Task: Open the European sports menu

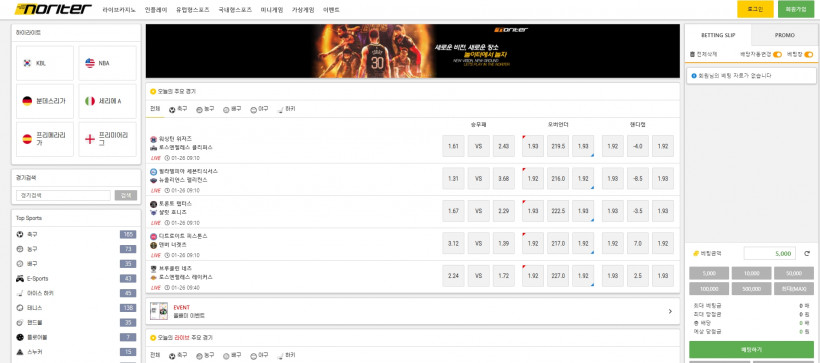Action: click(x=192, y=9)
